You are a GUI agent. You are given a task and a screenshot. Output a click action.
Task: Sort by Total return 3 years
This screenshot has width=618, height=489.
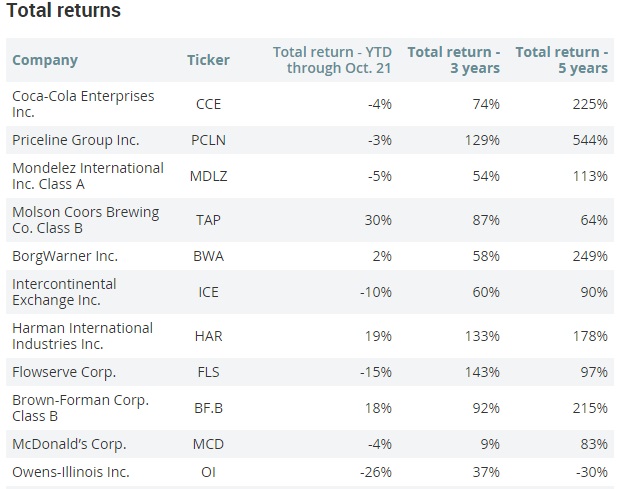453,60
